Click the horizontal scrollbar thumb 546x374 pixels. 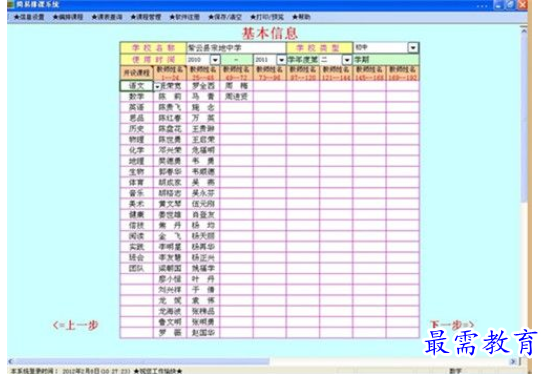click(x=142, y=362)
